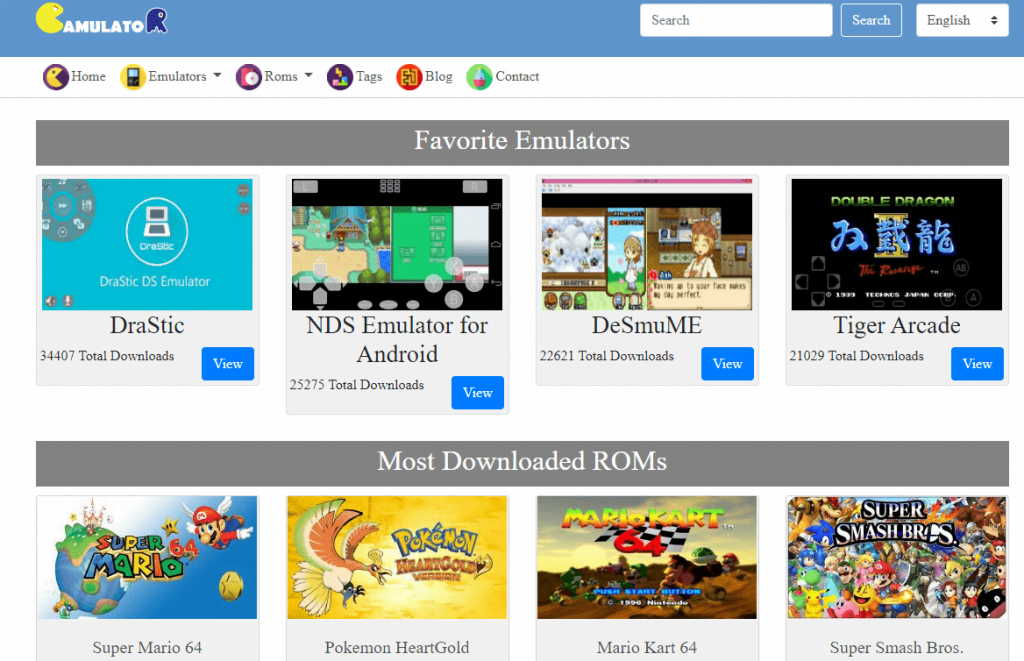1024x661 pixels.
Task: Open the Blog via its icon
Action: (x=408, y=76)
